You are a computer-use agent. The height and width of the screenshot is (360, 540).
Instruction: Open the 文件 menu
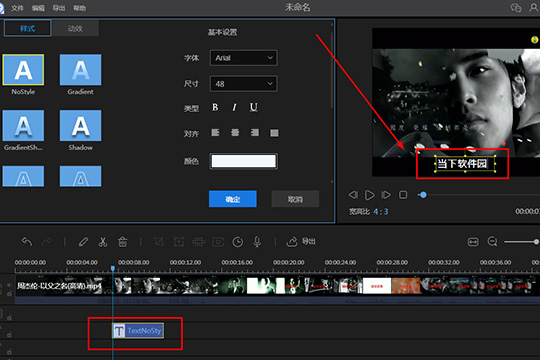click(x=17, y=8)
